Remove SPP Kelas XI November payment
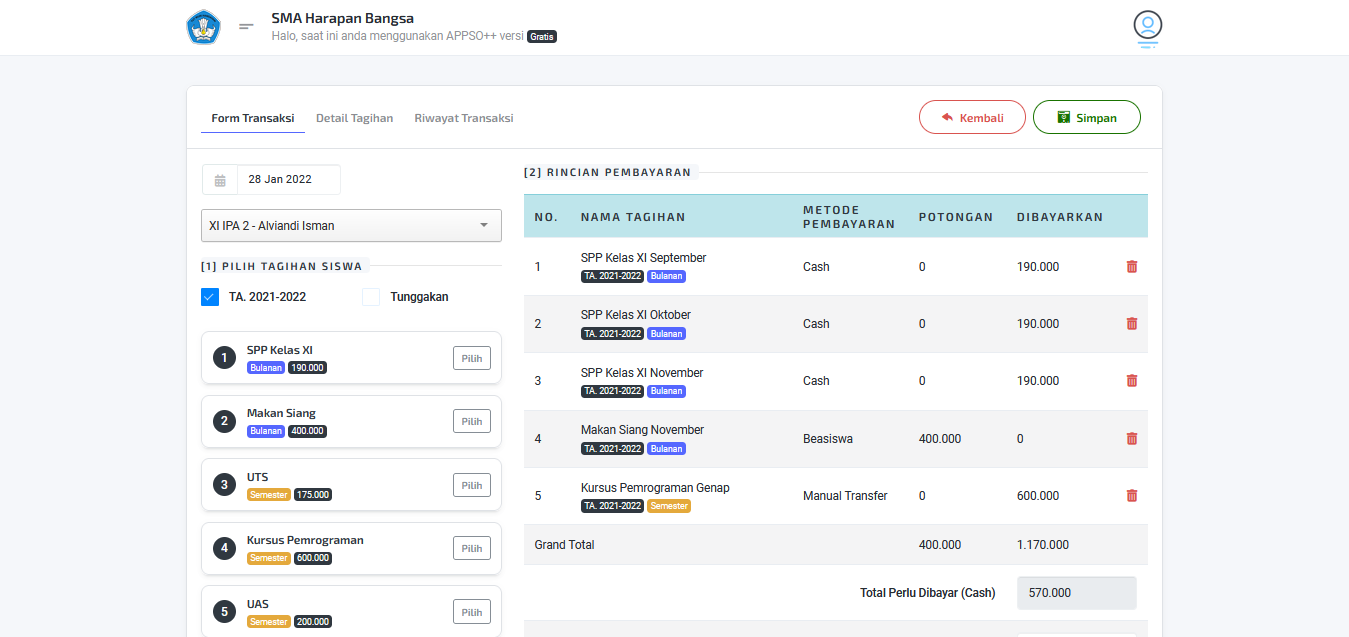The image size is (1349, 637). coord(1132,381)
